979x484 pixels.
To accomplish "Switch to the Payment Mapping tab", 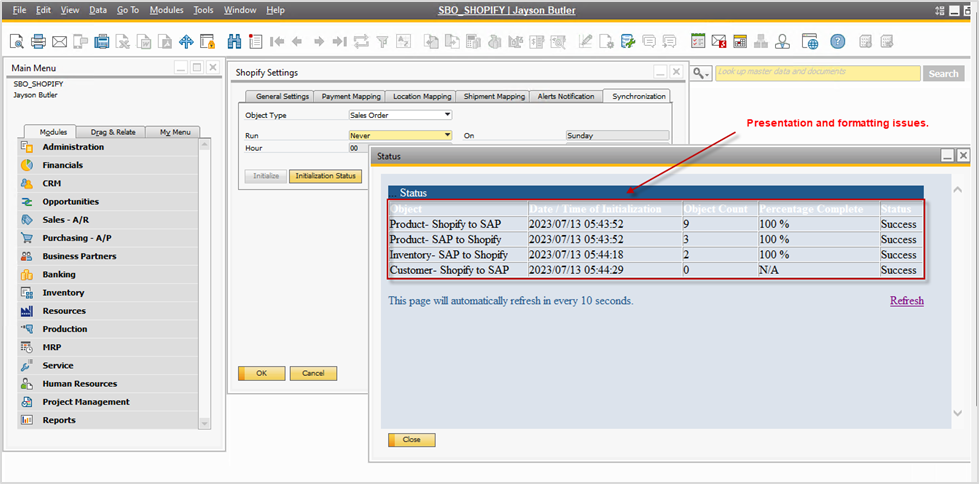I will (350, 96).
